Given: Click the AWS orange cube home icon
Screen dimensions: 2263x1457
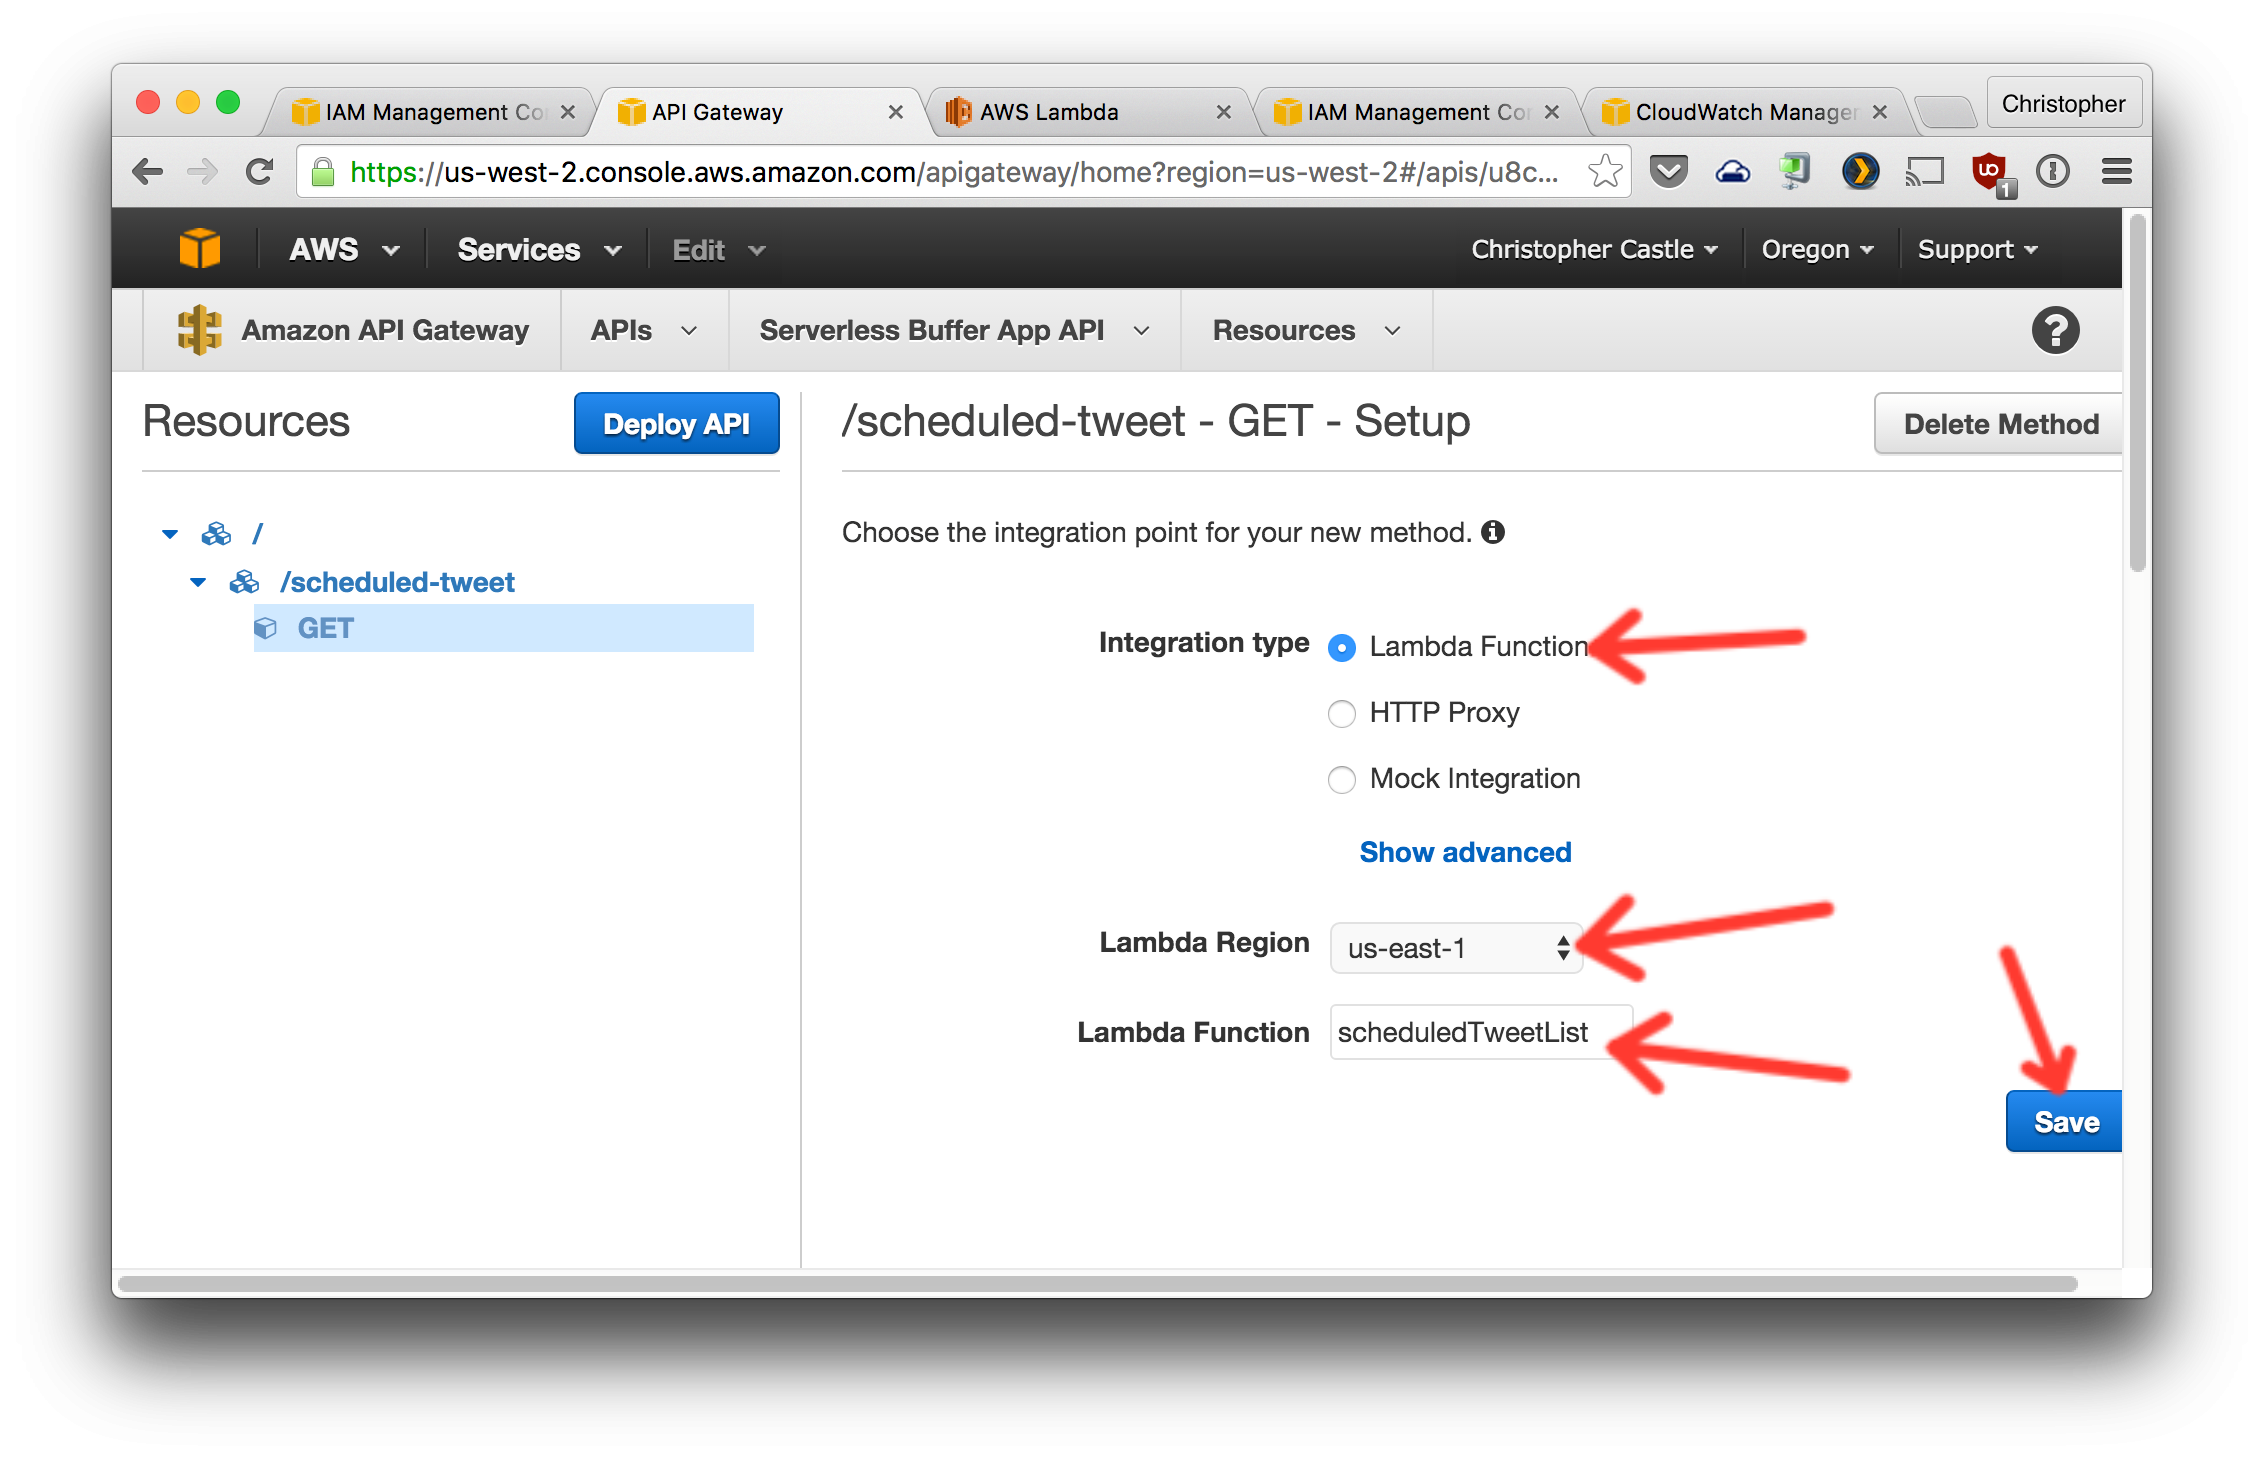Looking at the screenshot, I should coord(200,249).
